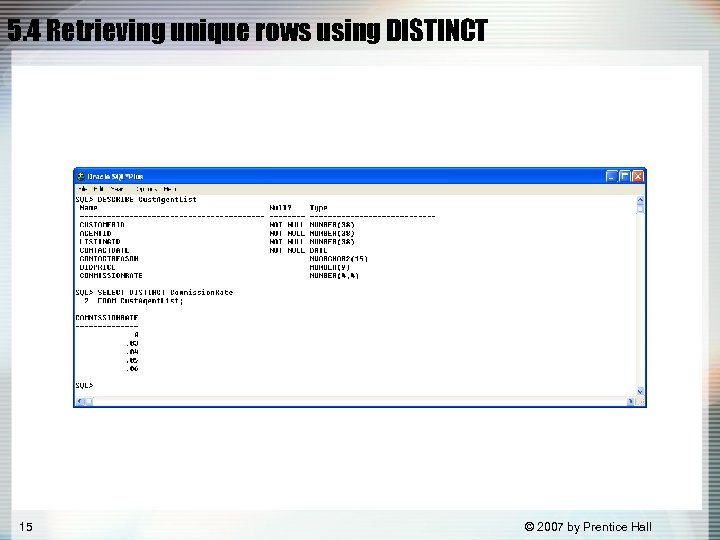Screen dimensions: 720x540
Task: Click the SELECT DISTINCT CommissionRate line
Action: 154,292
